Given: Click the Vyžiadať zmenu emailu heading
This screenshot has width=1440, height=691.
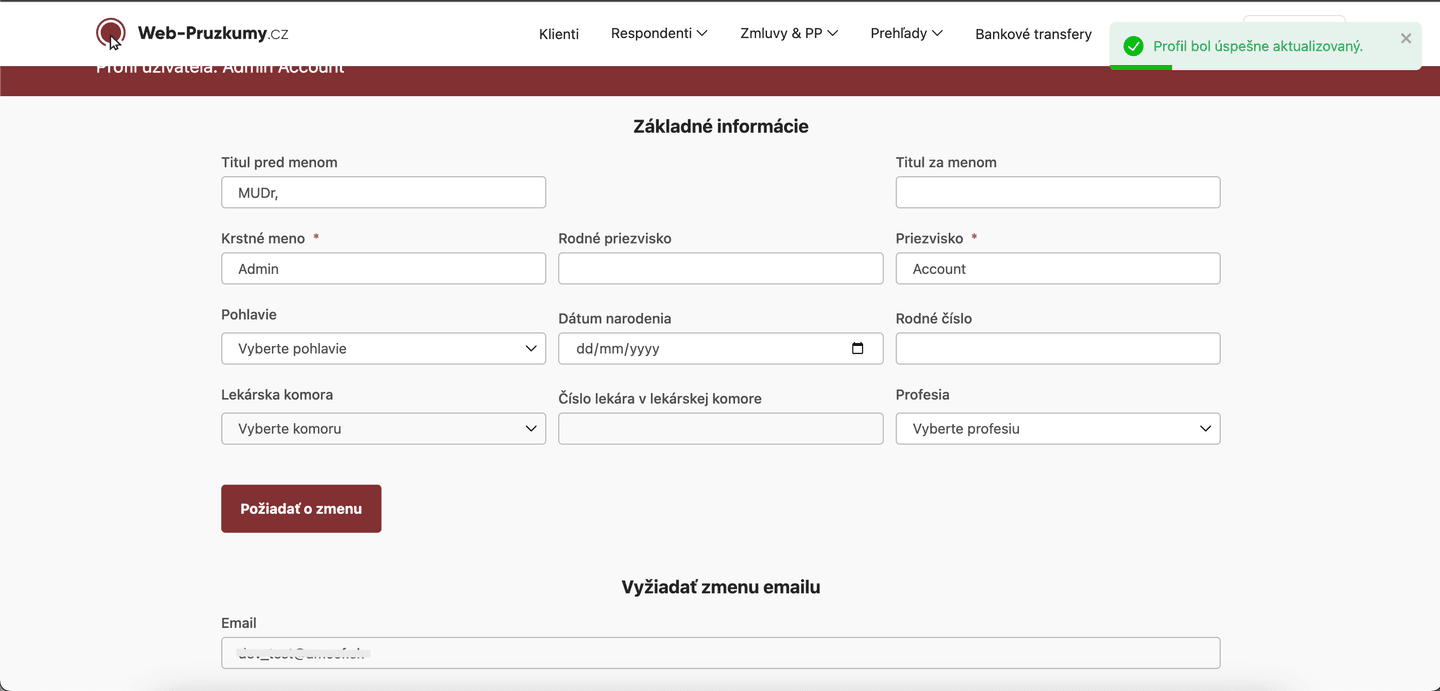Looking at the screenshot, I should point(721,587).
